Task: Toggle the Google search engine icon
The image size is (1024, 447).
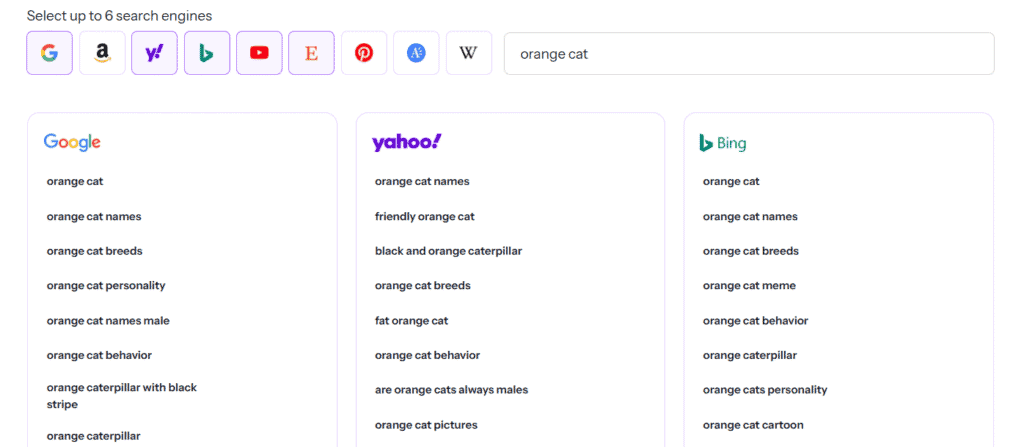Action: click(49, 53)
